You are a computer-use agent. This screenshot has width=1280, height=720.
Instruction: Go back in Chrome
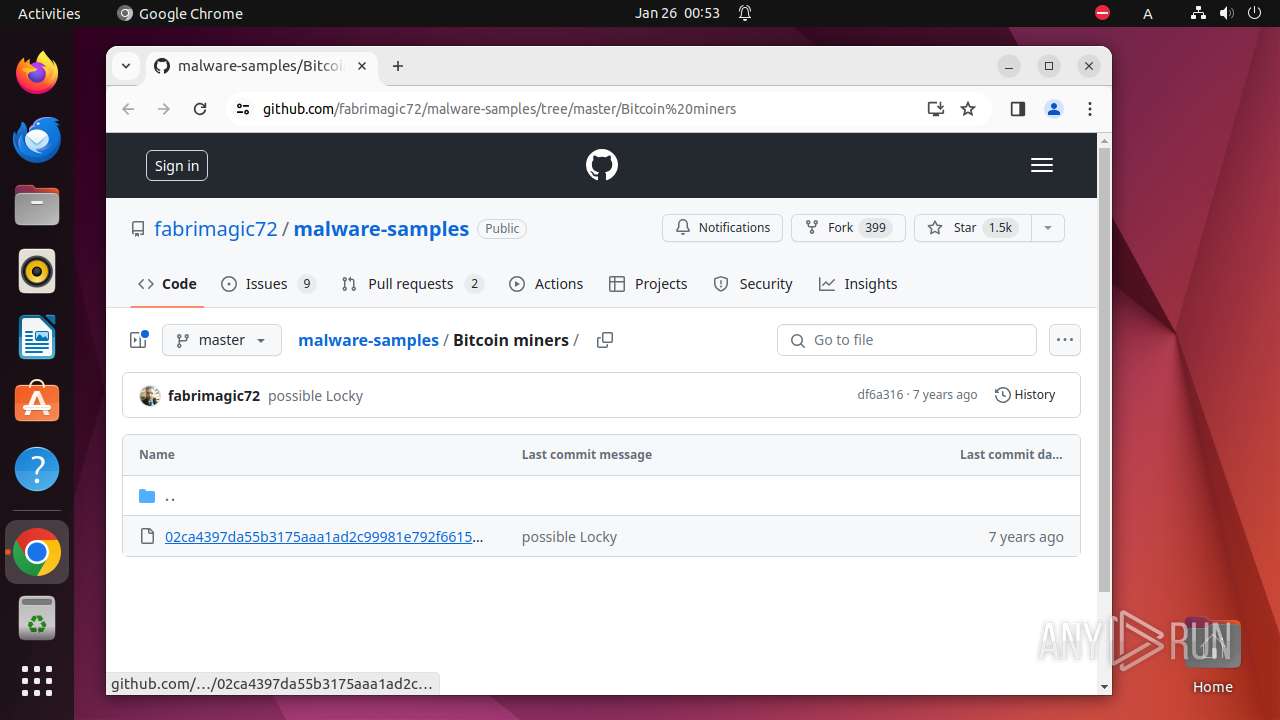point(128,109)
